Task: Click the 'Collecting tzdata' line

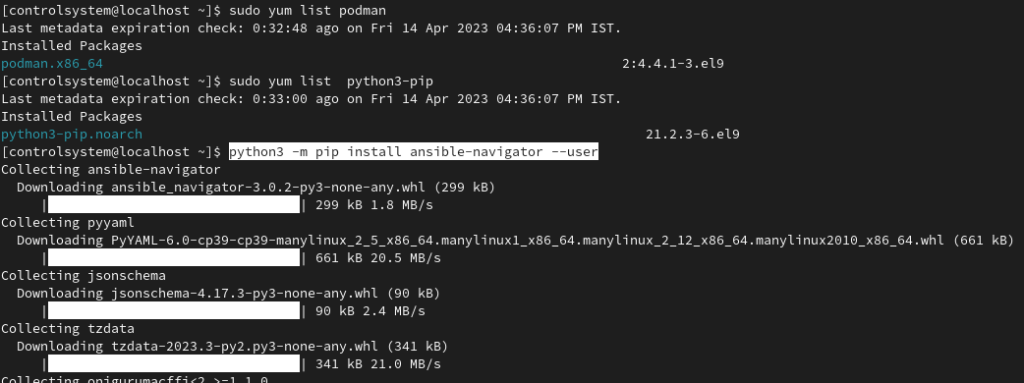Action: tap(67, 329)
